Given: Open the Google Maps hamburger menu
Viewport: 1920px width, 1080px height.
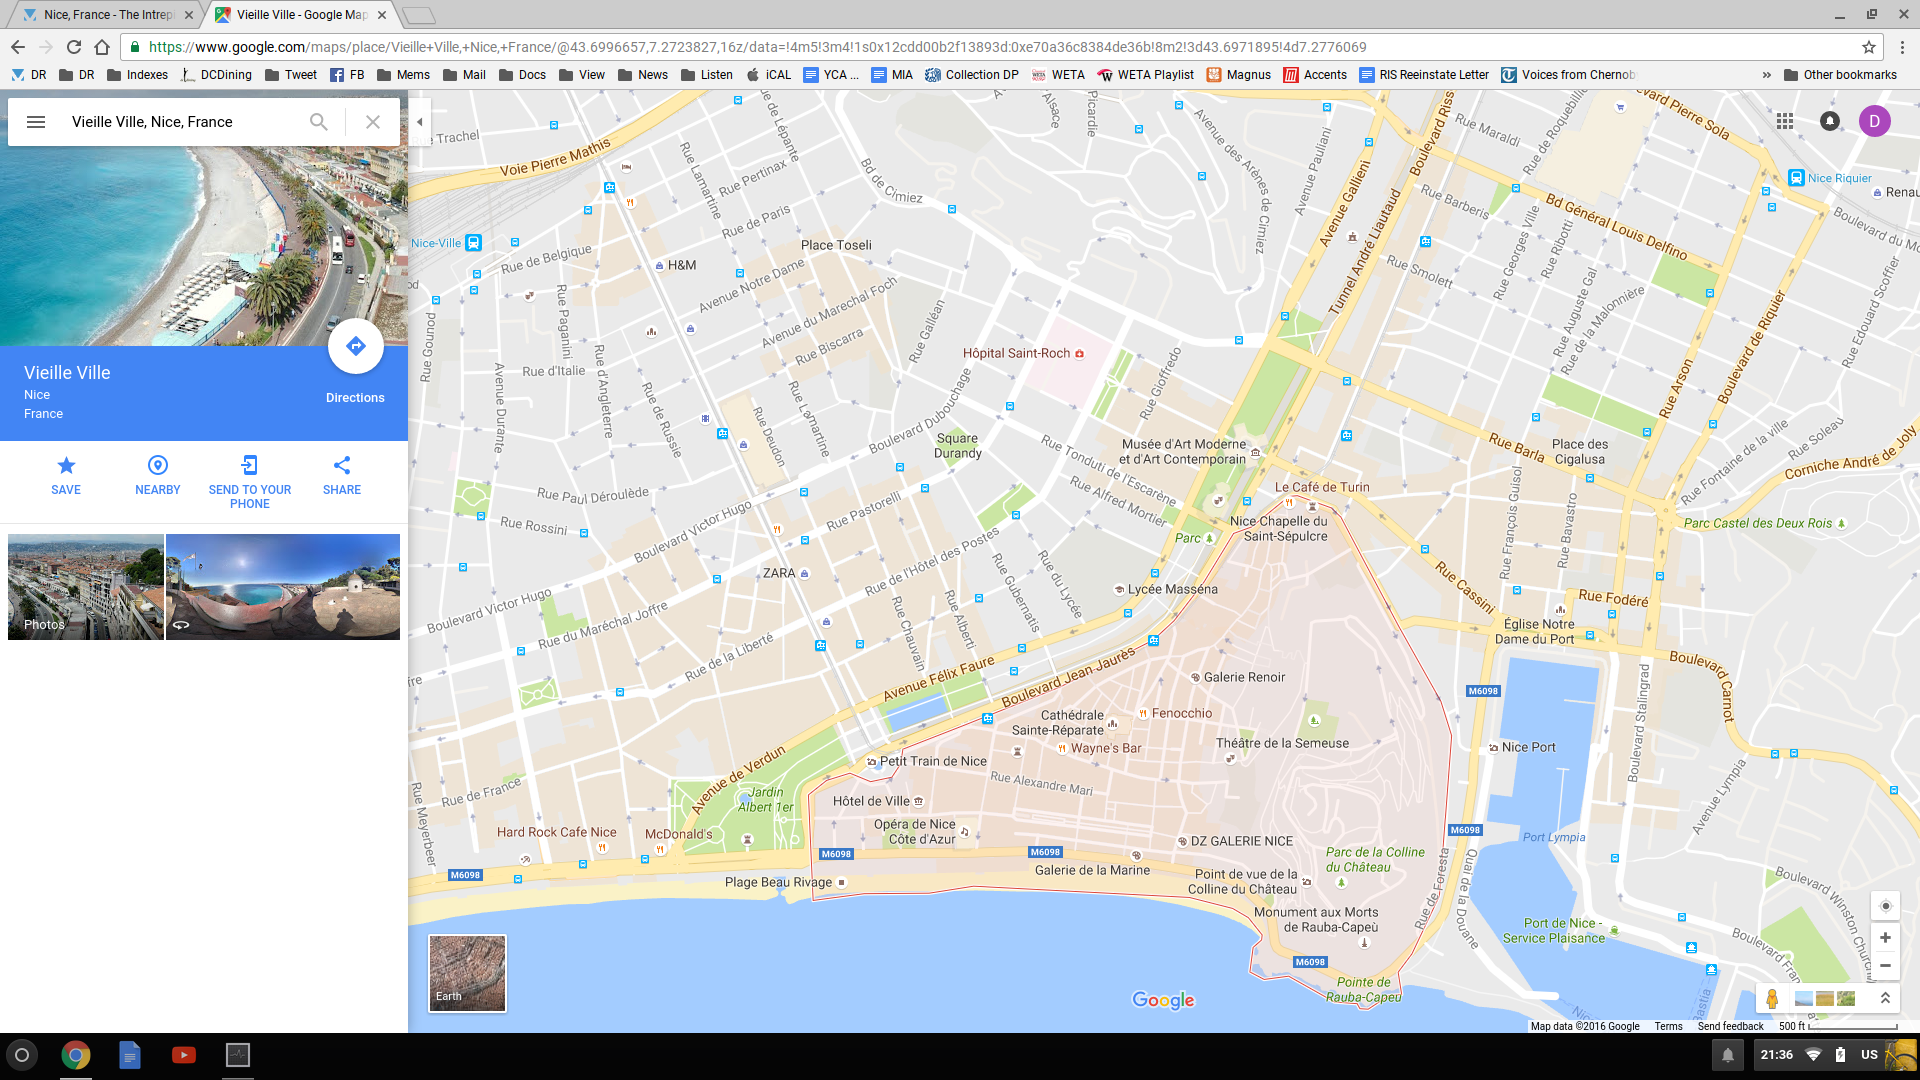Looking at the screenshot, I should tap(36, 122).
